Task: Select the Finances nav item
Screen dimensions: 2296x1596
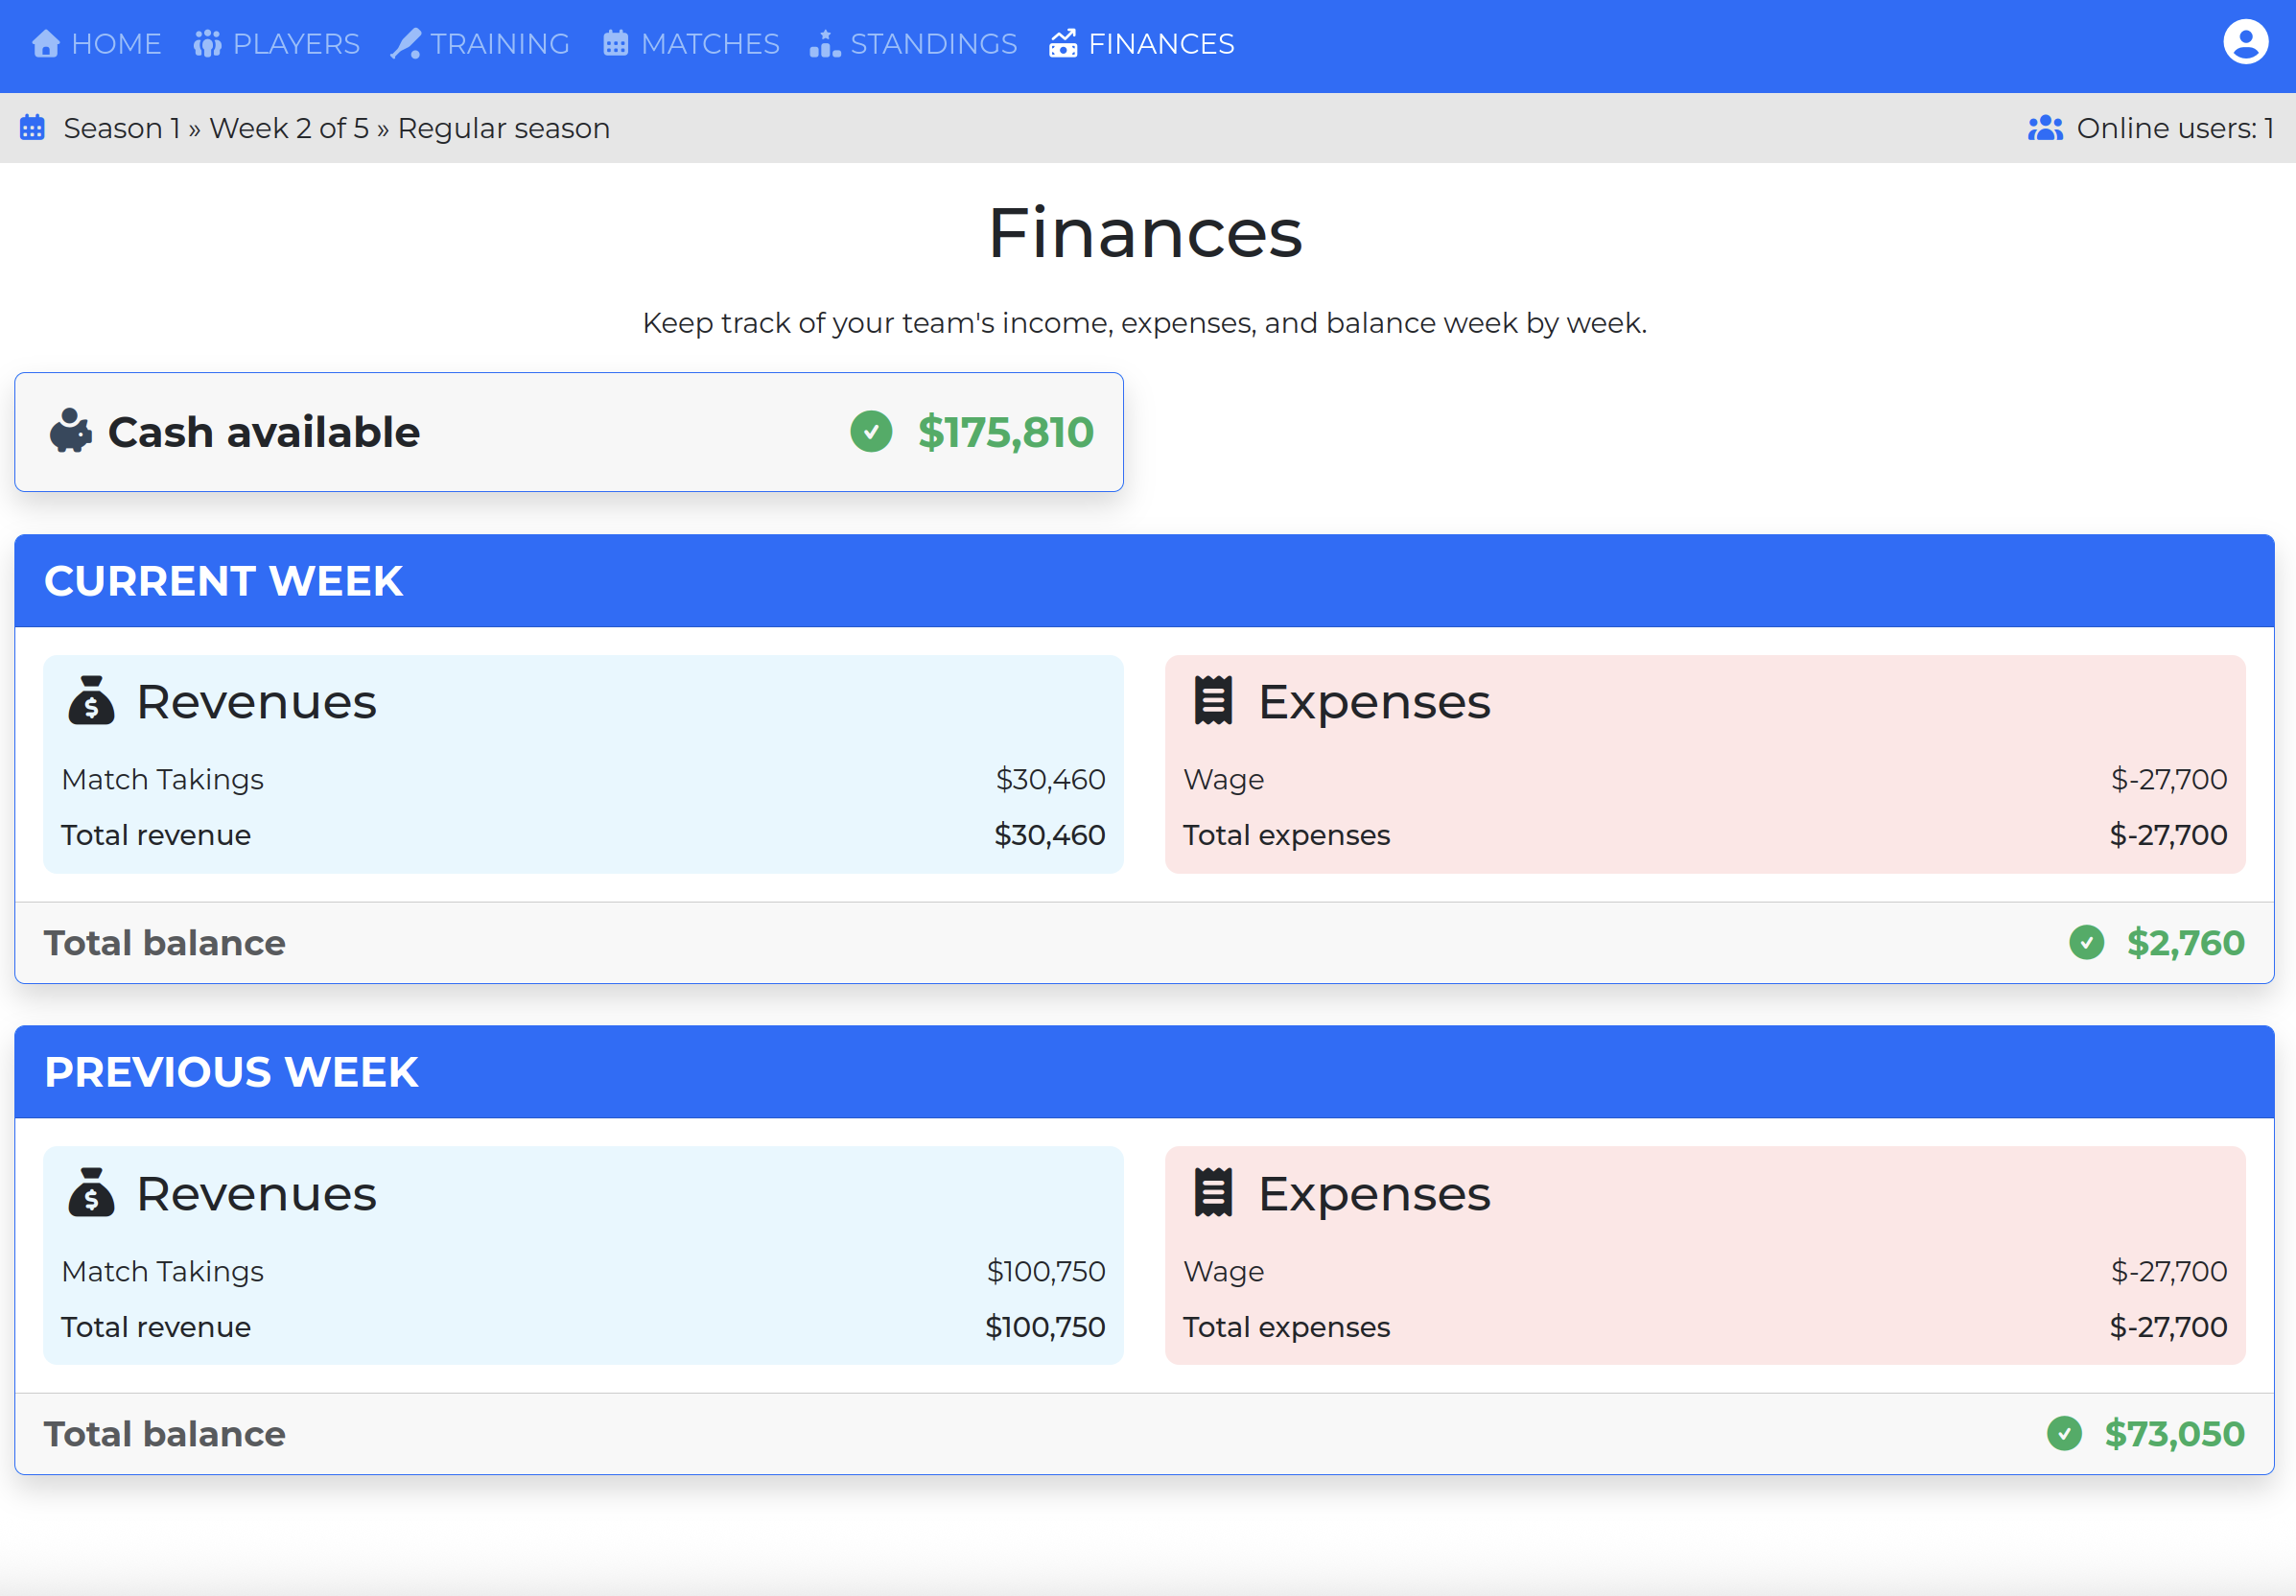Action: 1142,44
